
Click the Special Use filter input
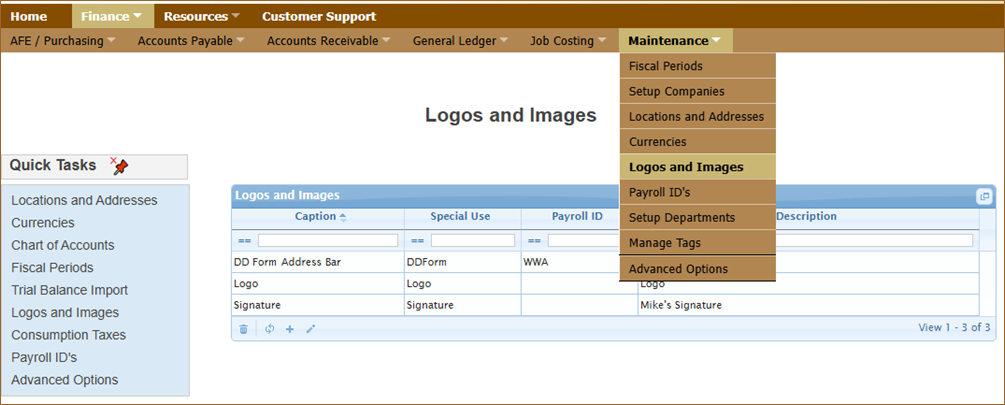473,241
